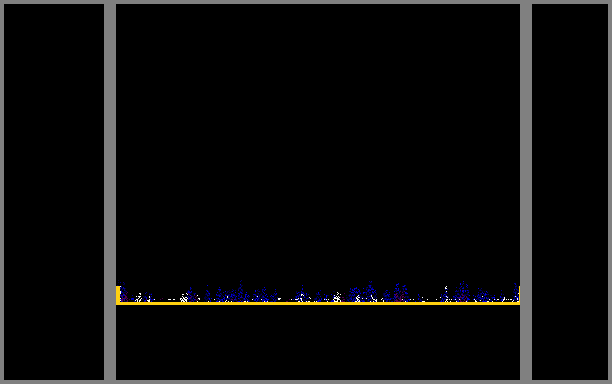Click the gray divider between left and center panels
The height and width of the screenshot is (384, 612).
pyautogui.click(x=110, y=192)
